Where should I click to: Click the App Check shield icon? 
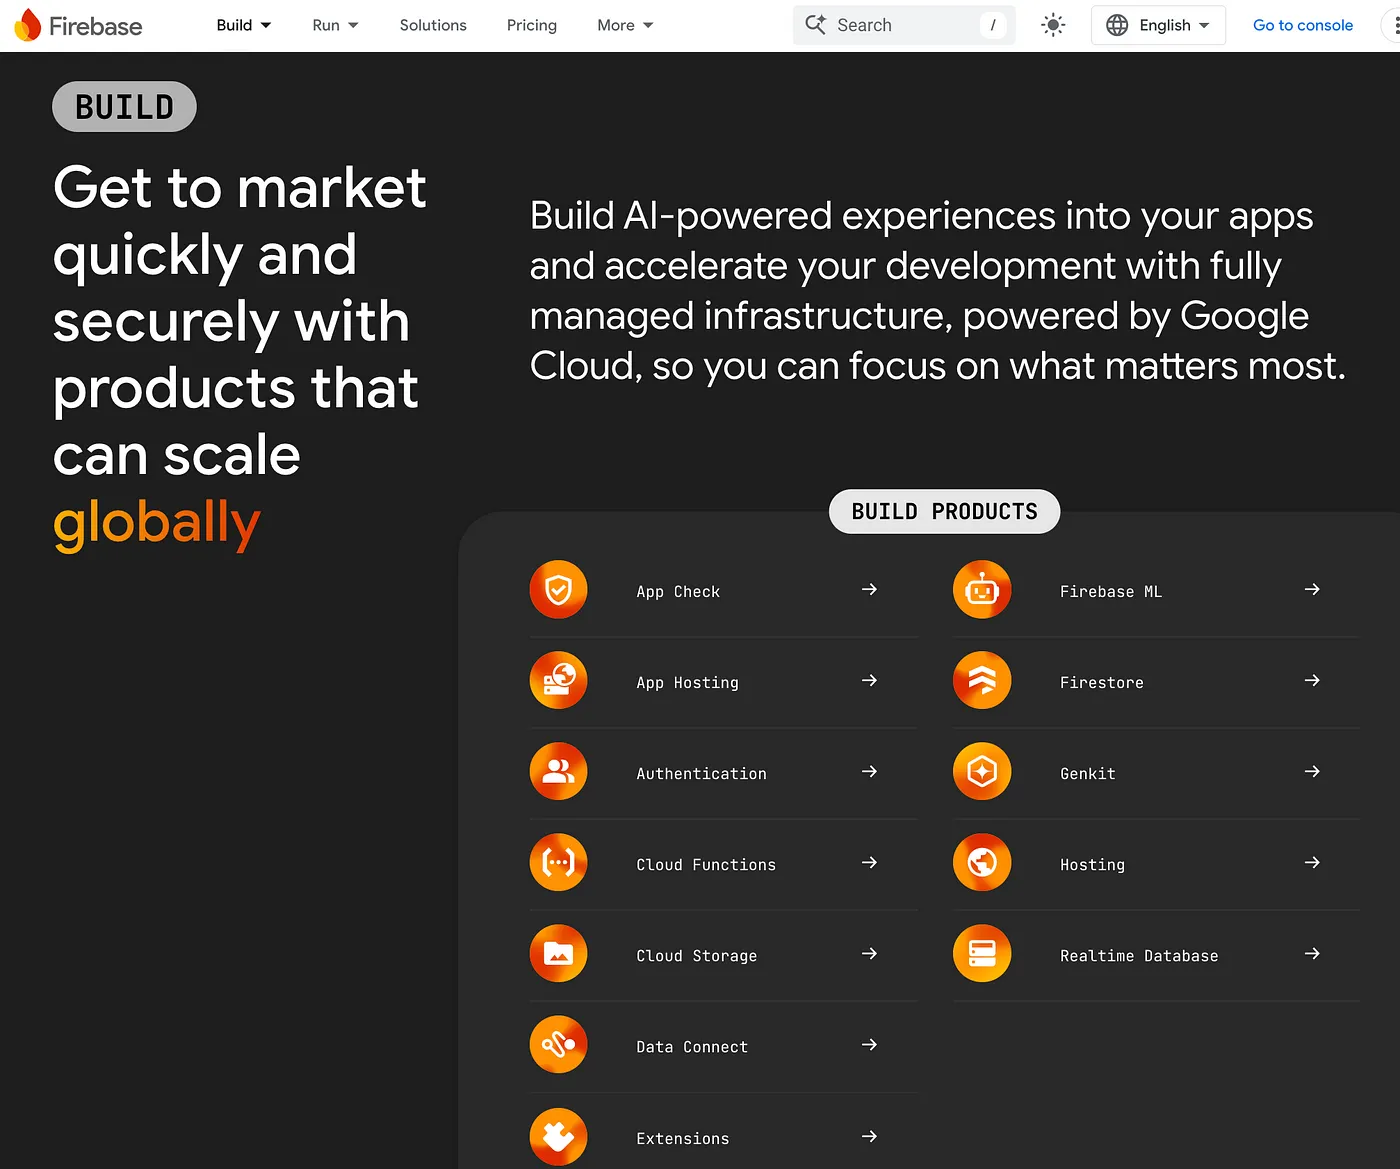pyautogui.click(x=558, y=590)
